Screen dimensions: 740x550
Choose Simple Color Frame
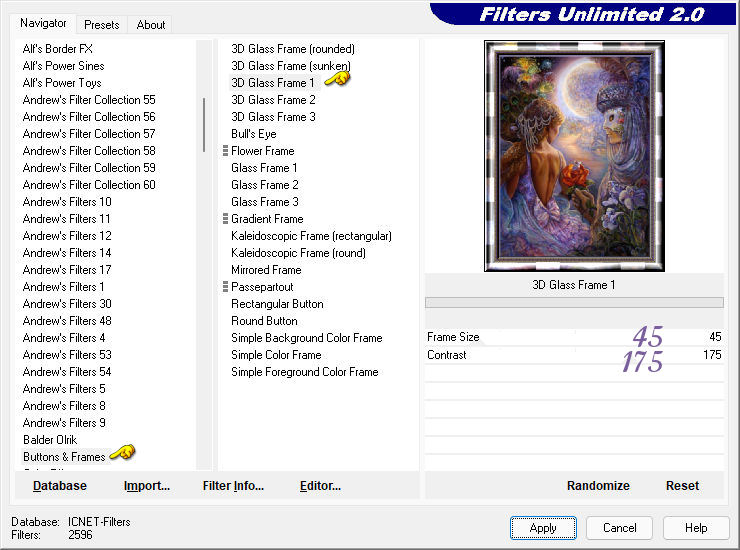tap(276, 355)
